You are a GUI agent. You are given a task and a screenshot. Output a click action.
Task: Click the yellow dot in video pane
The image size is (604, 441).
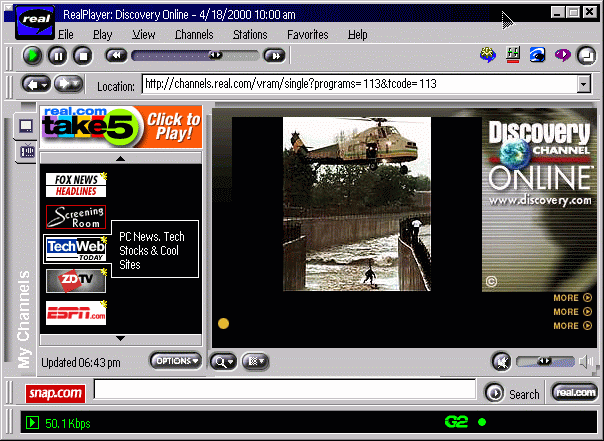point(223,324)
